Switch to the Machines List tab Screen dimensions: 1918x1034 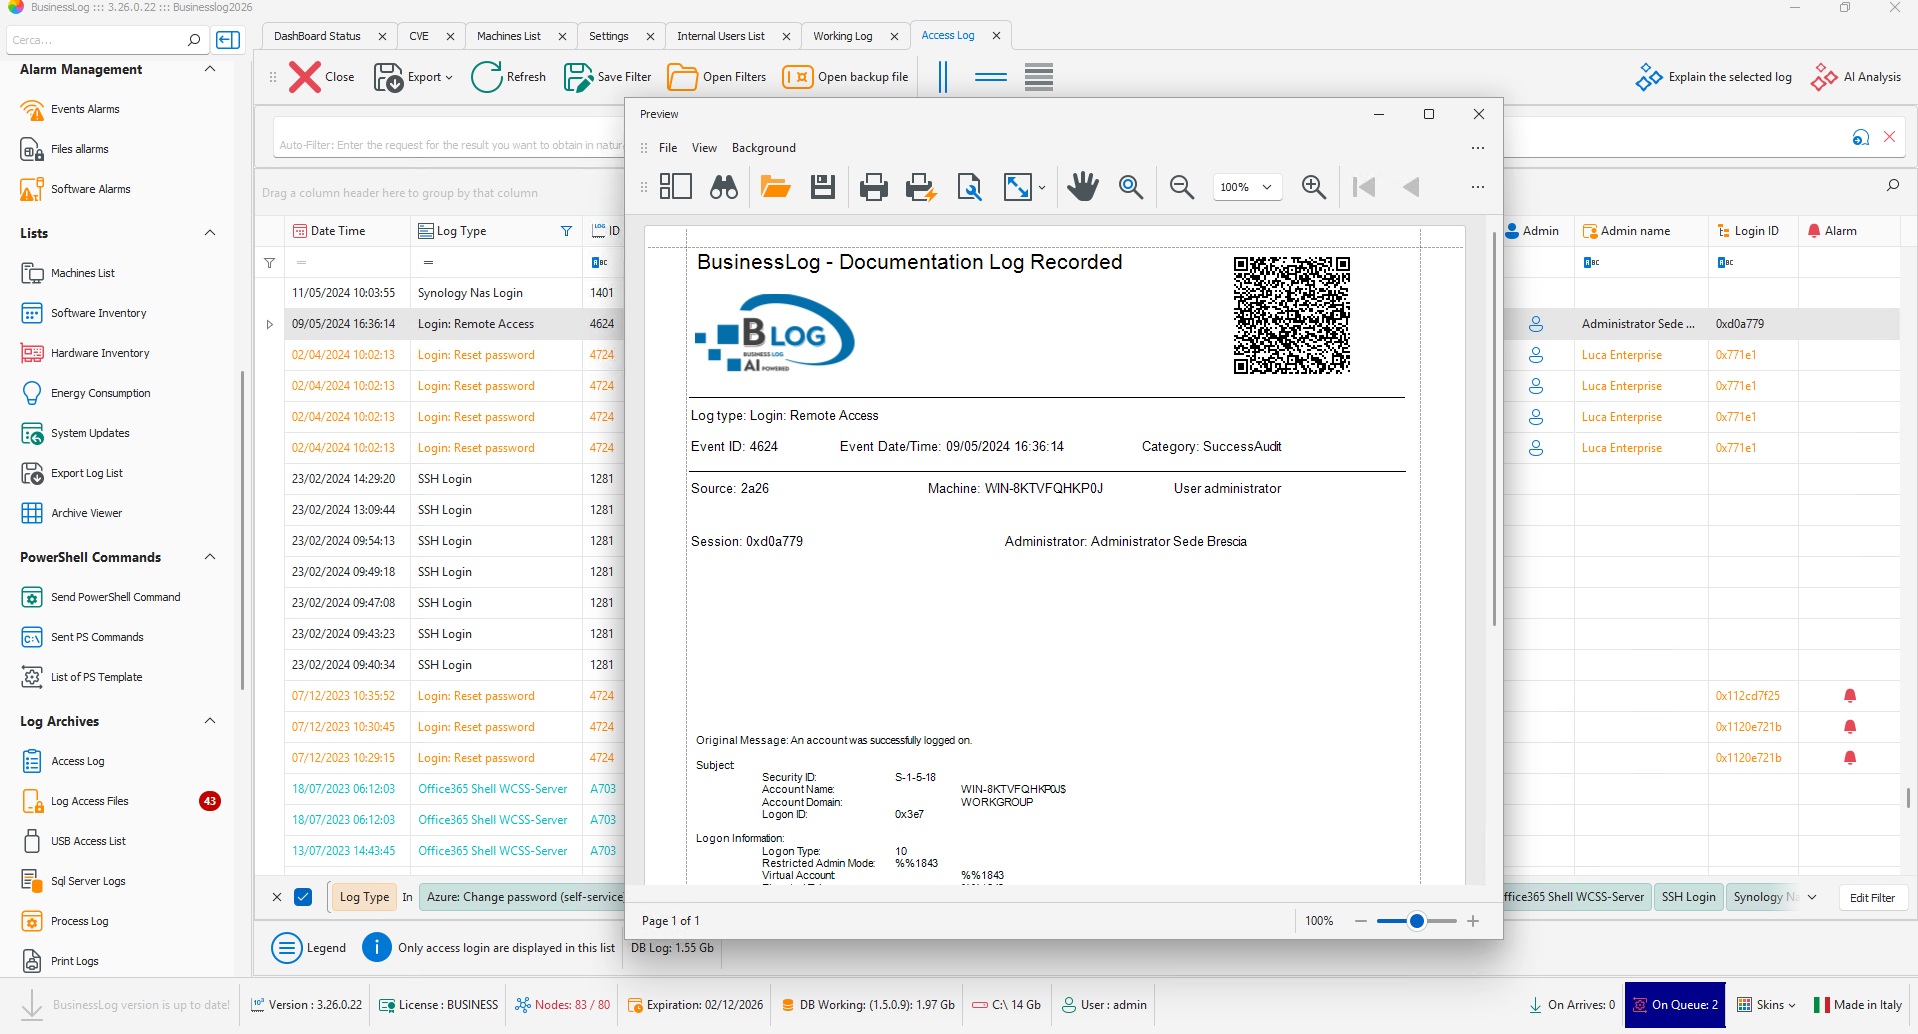point(508,36)
